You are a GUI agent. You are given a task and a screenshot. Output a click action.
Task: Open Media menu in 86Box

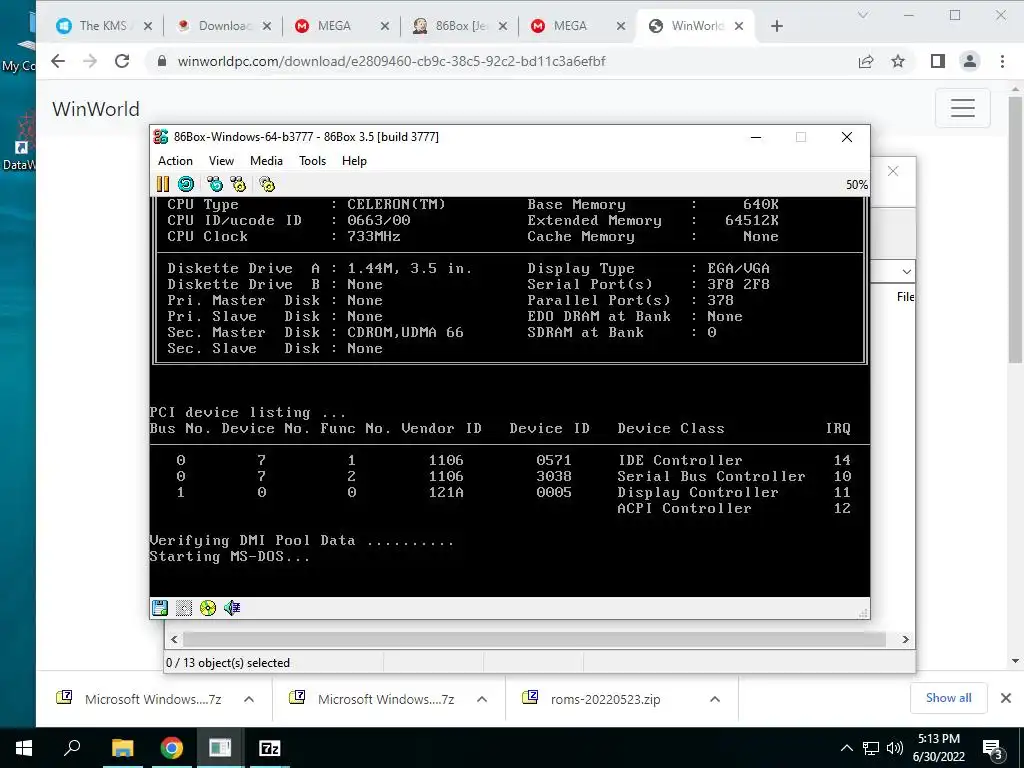(266, 161)
